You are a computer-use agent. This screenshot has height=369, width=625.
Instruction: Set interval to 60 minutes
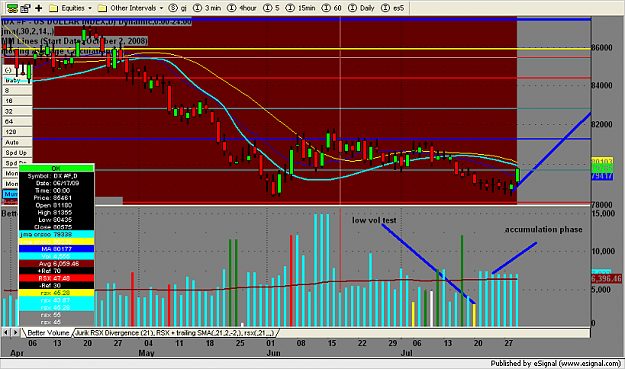pyautogui.click(x=331, y=8)
